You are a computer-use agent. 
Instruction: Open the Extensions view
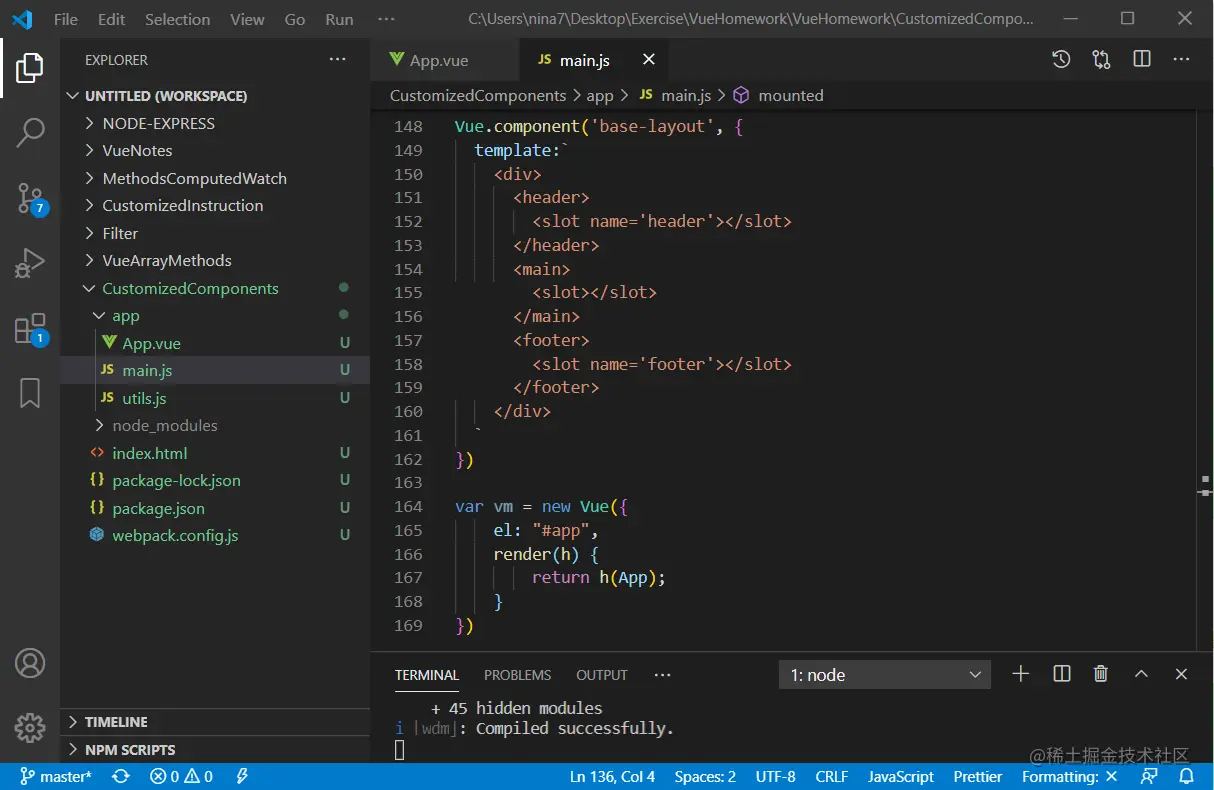[x=30, y=329]
